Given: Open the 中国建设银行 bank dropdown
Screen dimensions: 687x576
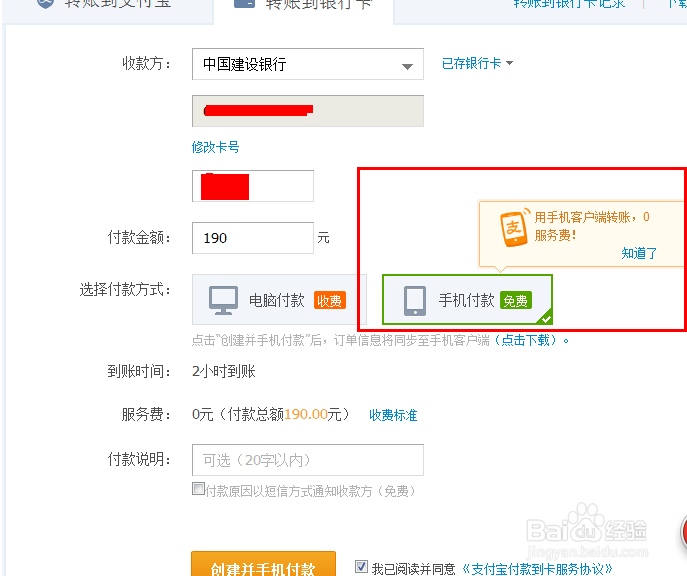Looking at the screenshot, I should click(x=308, y=64).
